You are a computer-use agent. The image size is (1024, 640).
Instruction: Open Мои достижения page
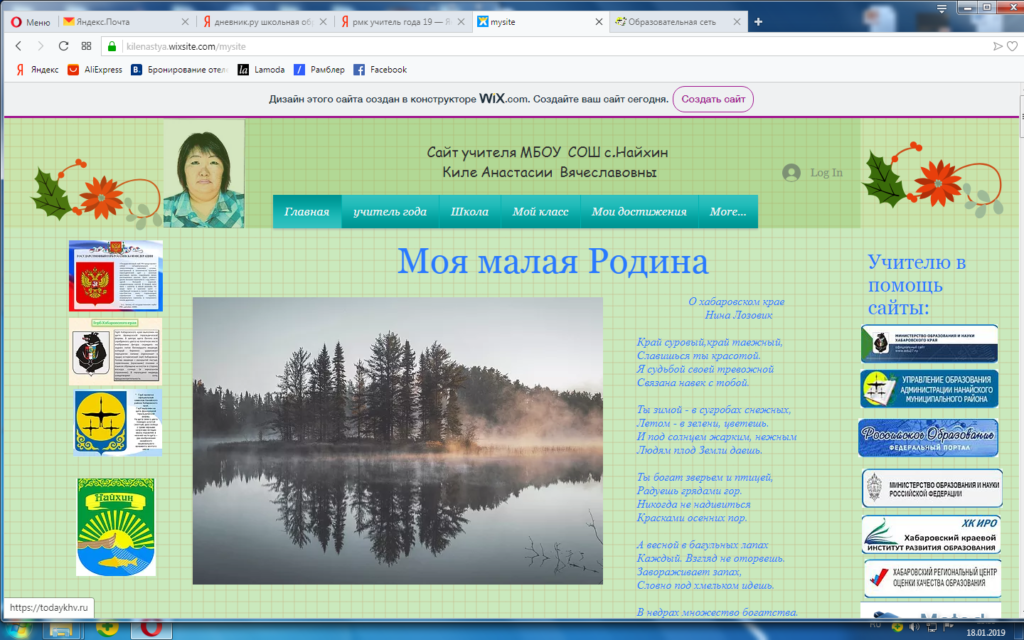pyautogui.click(x=638, y=212)
